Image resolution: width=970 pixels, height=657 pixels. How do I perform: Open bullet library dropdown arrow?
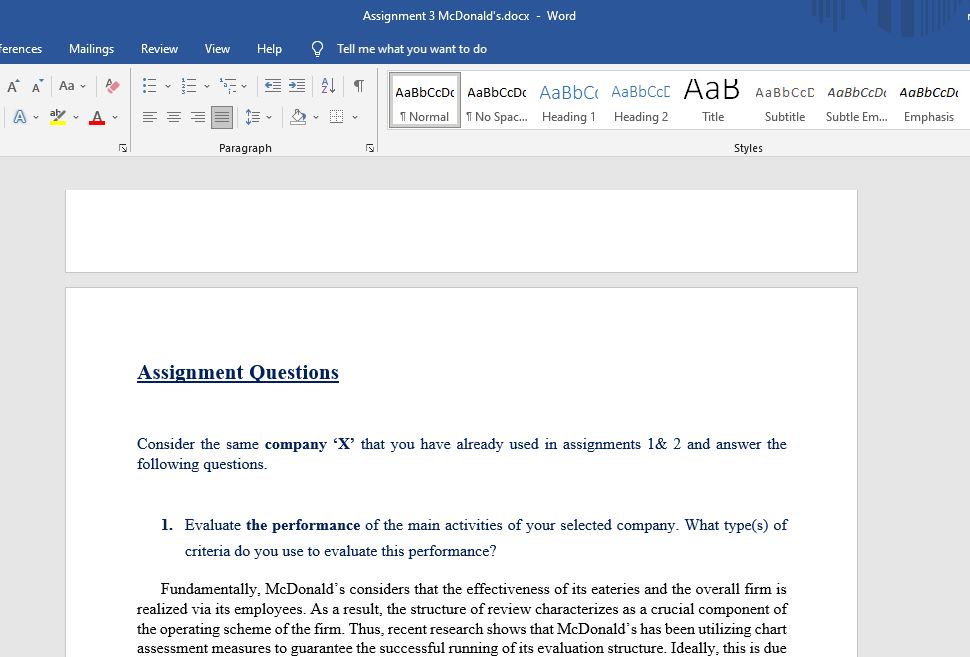coord(168,86)
